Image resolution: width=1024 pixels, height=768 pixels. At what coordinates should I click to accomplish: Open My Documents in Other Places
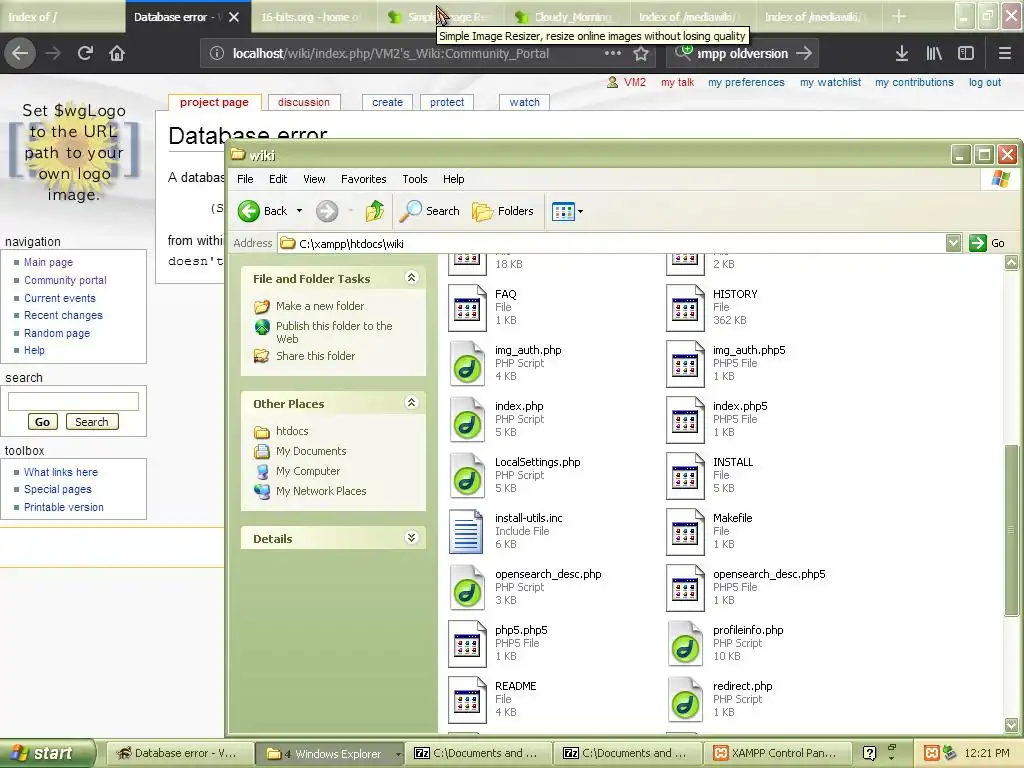coord(311,451)
